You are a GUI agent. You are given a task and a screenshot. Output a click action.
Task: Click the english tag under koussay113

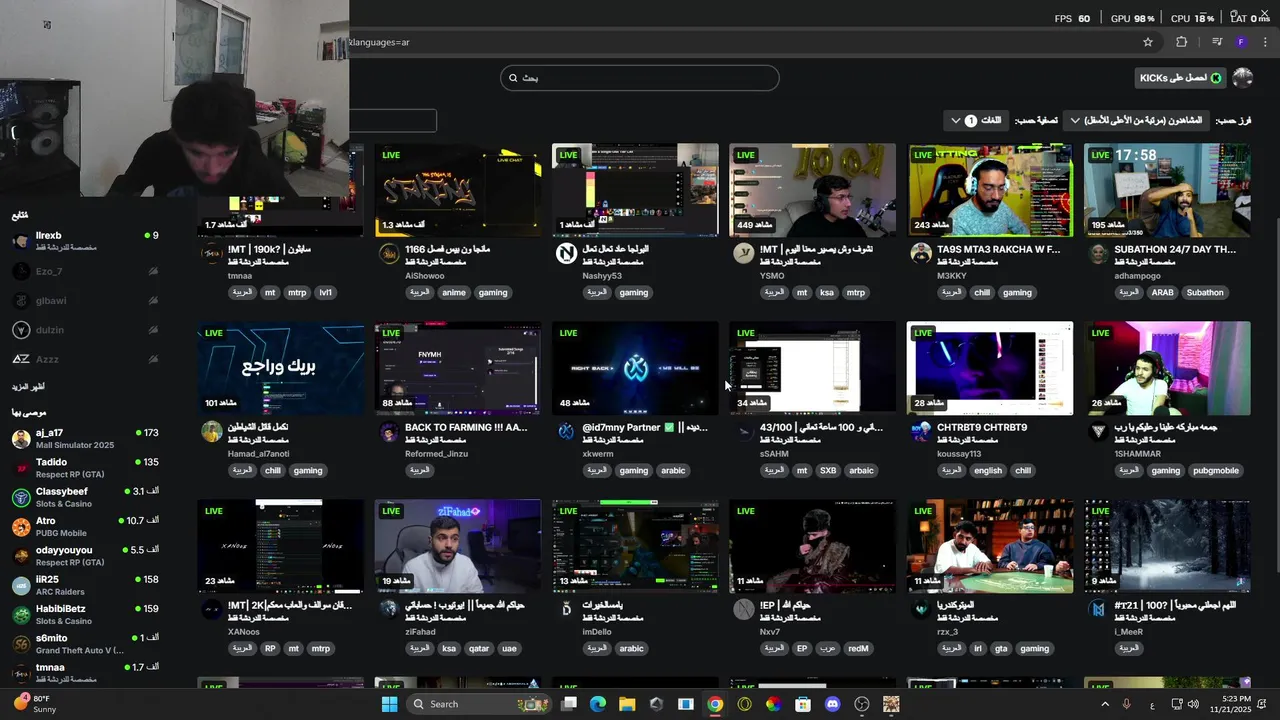(x=987, y=471)
